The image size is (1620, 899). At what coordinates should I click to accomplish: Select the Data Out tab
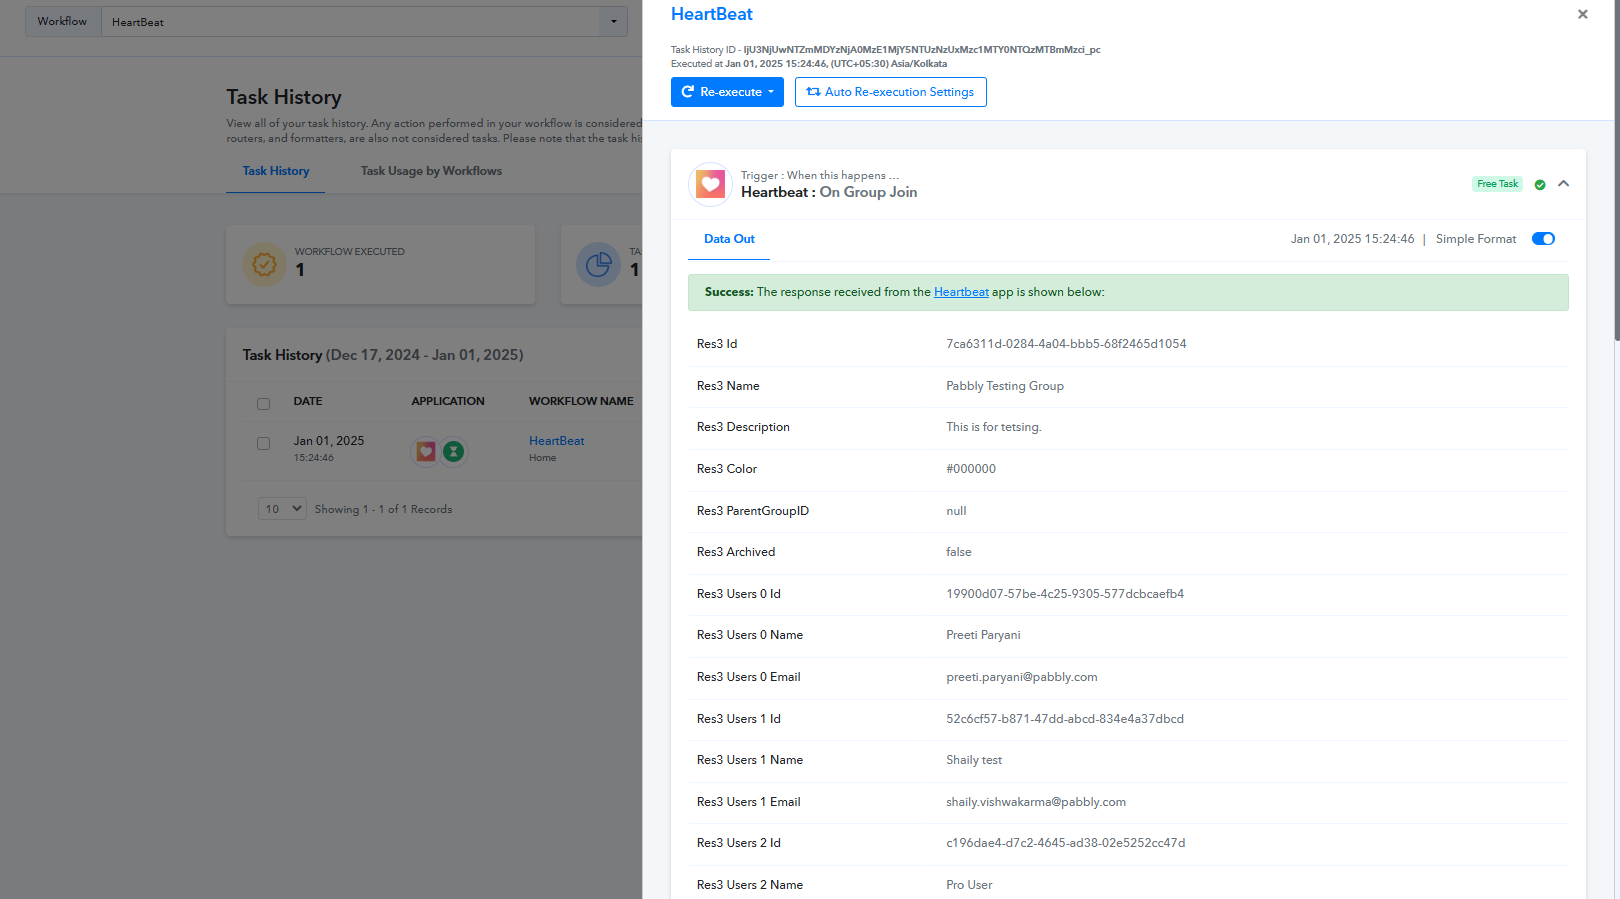[729, 239]
